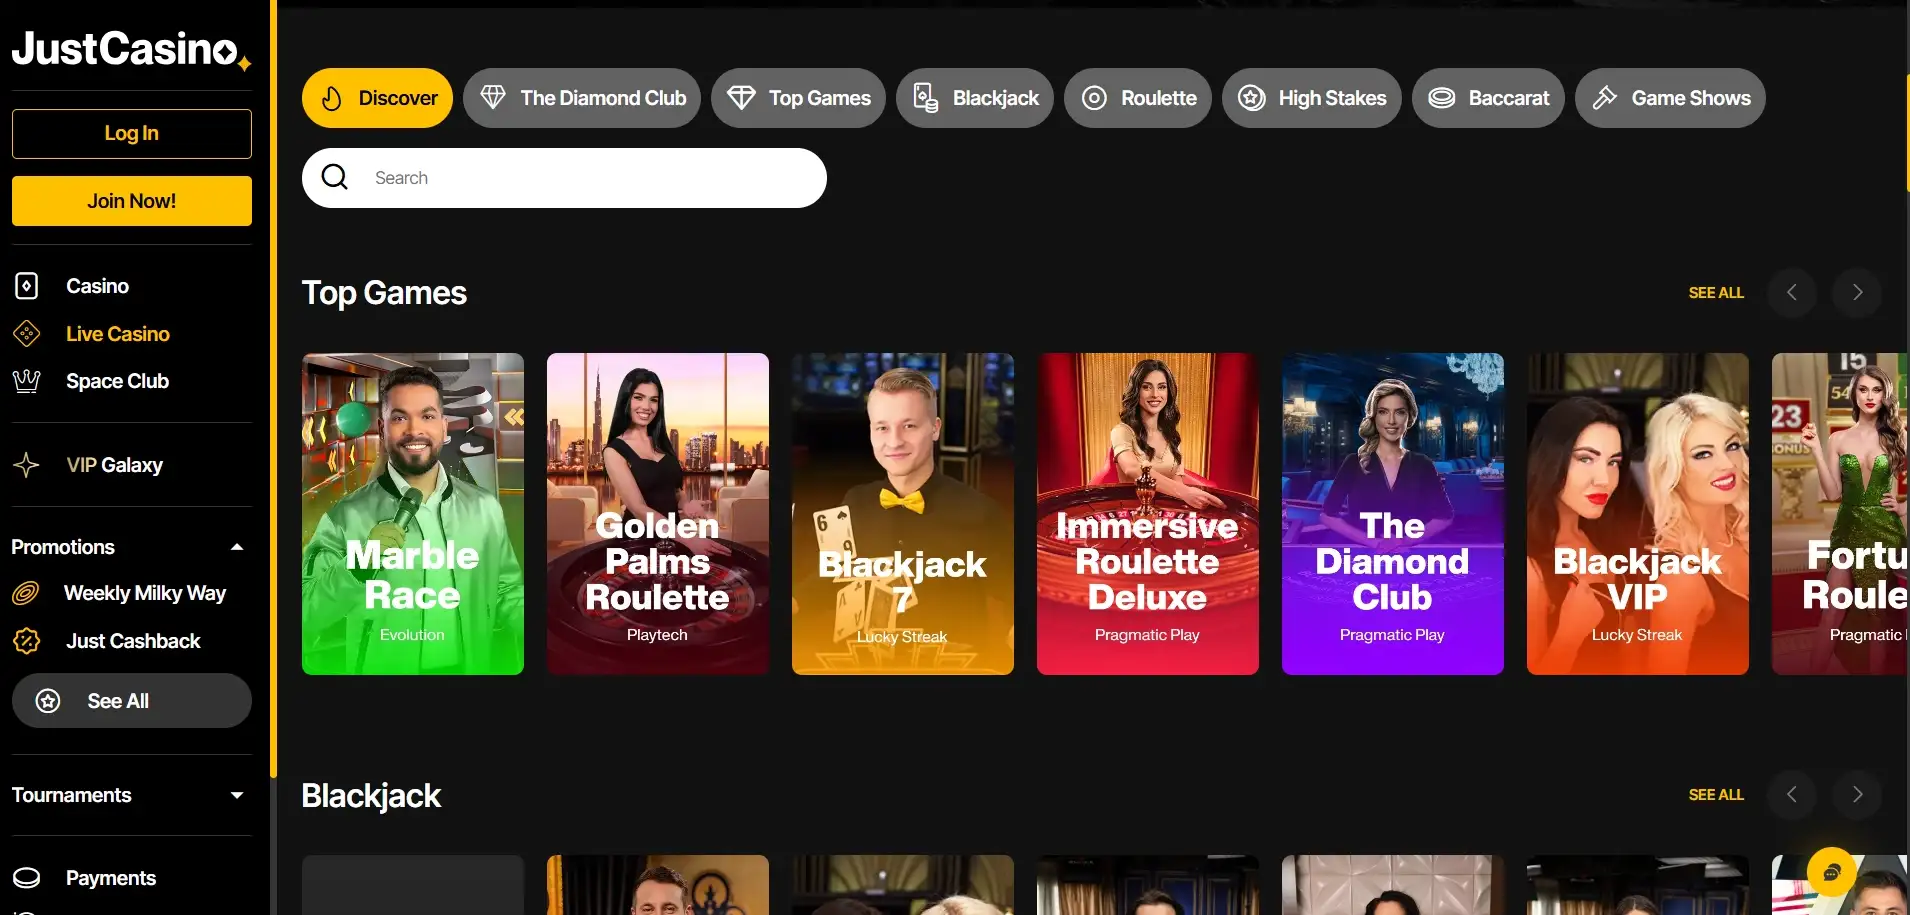
Task: Show previous Top Games with left chevron
Action: [x=1792, y=293]
